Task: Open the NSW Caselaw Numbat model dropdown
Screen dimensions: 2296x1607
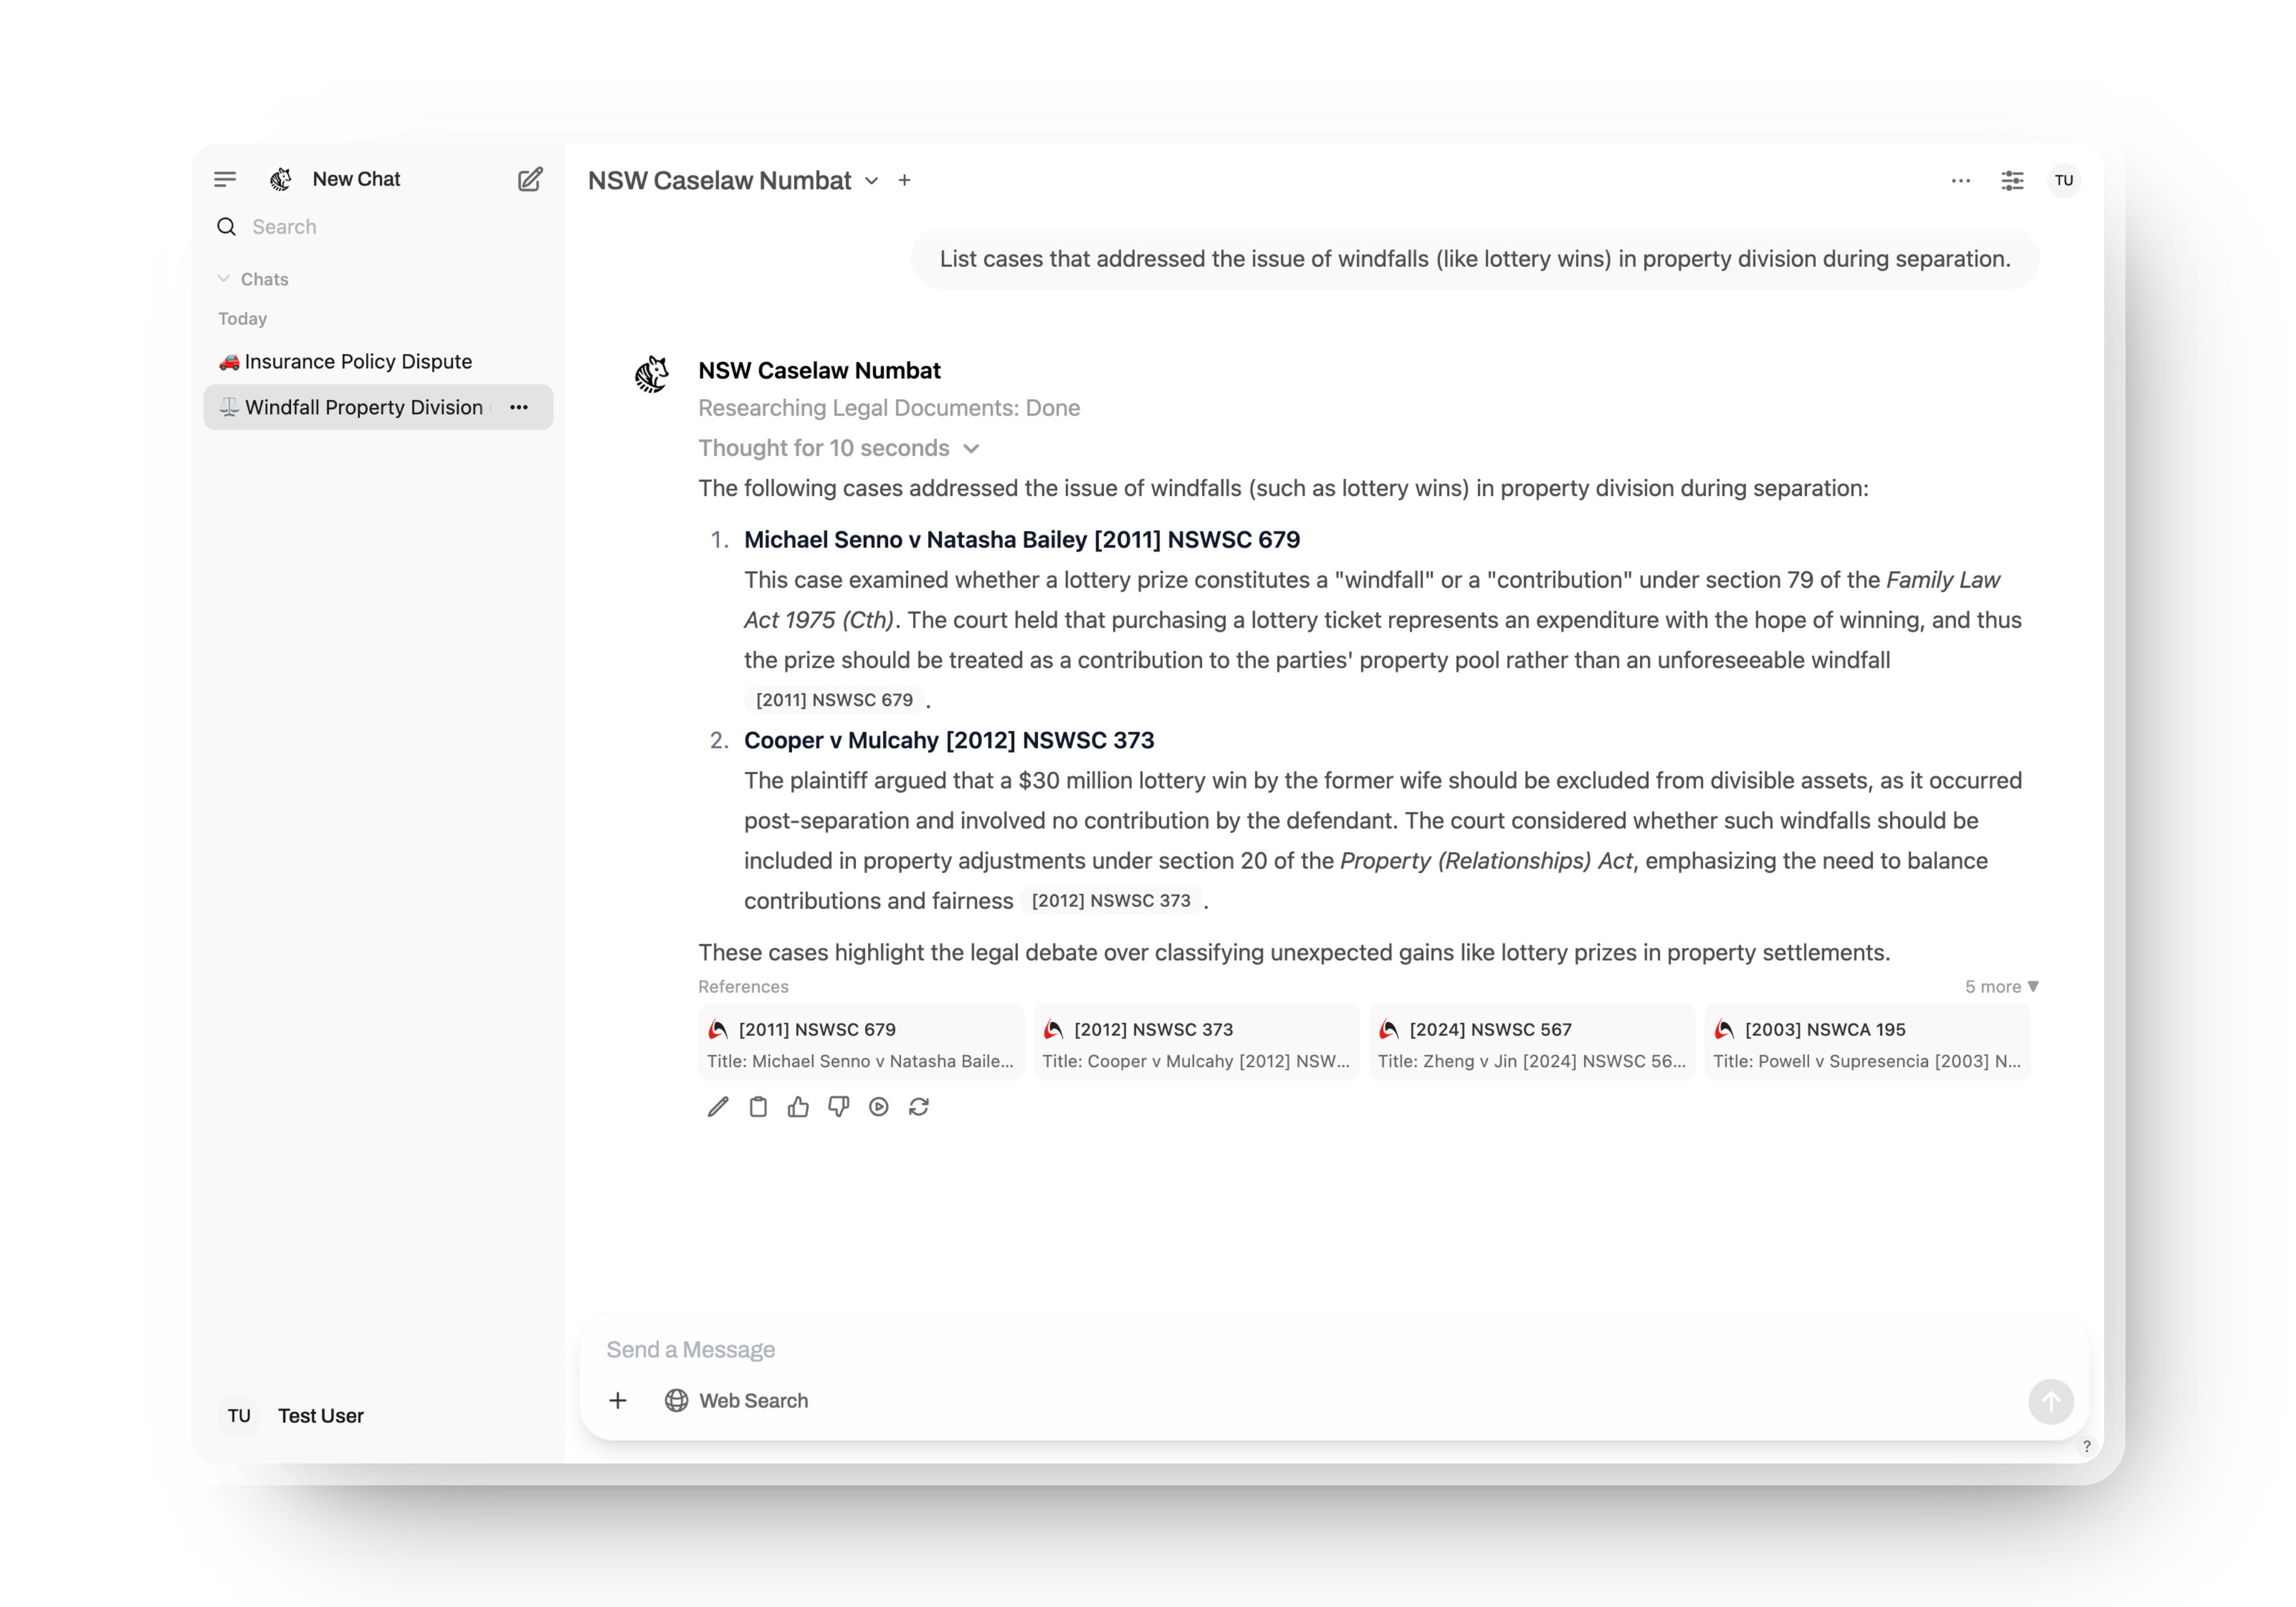Action: click(733, 180)
